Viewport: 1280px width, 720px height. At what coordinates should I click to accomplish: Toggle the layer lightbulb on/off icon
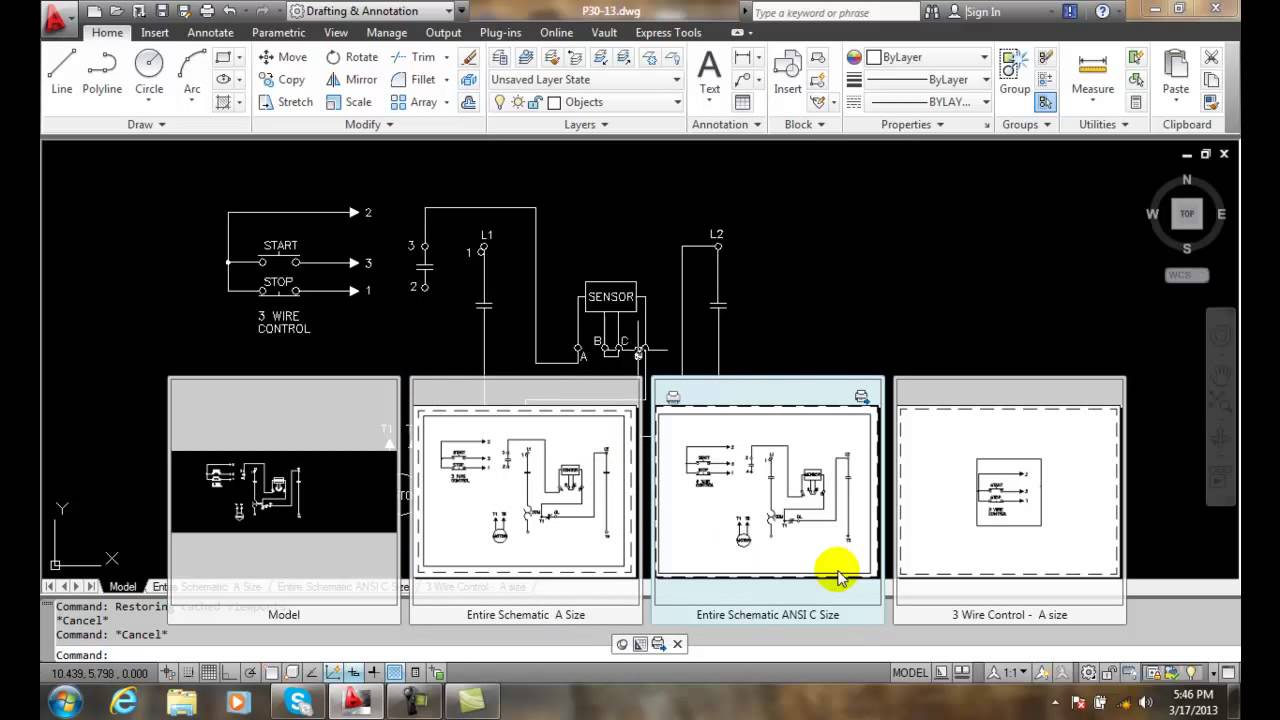pyautogui.click(x=500, y=102)
